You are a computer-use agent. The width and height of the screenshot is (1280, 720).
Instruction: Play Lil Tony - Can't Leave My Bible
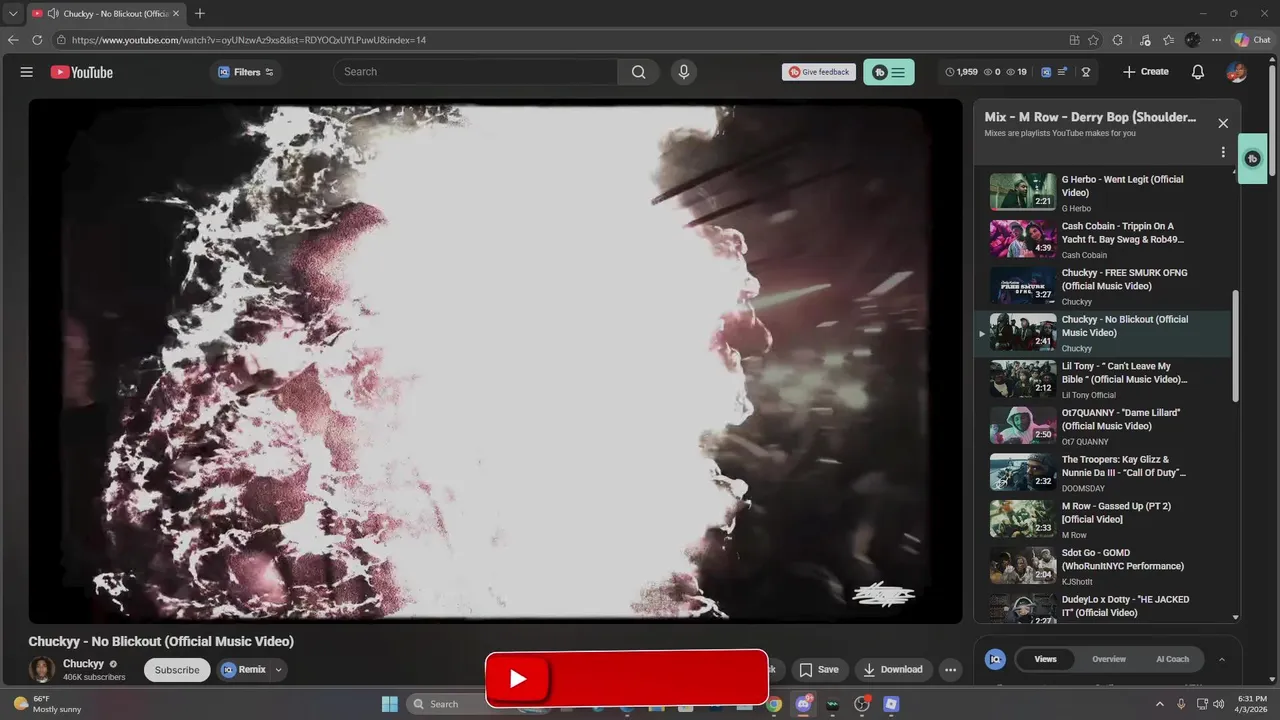(x=1102, y=380)
